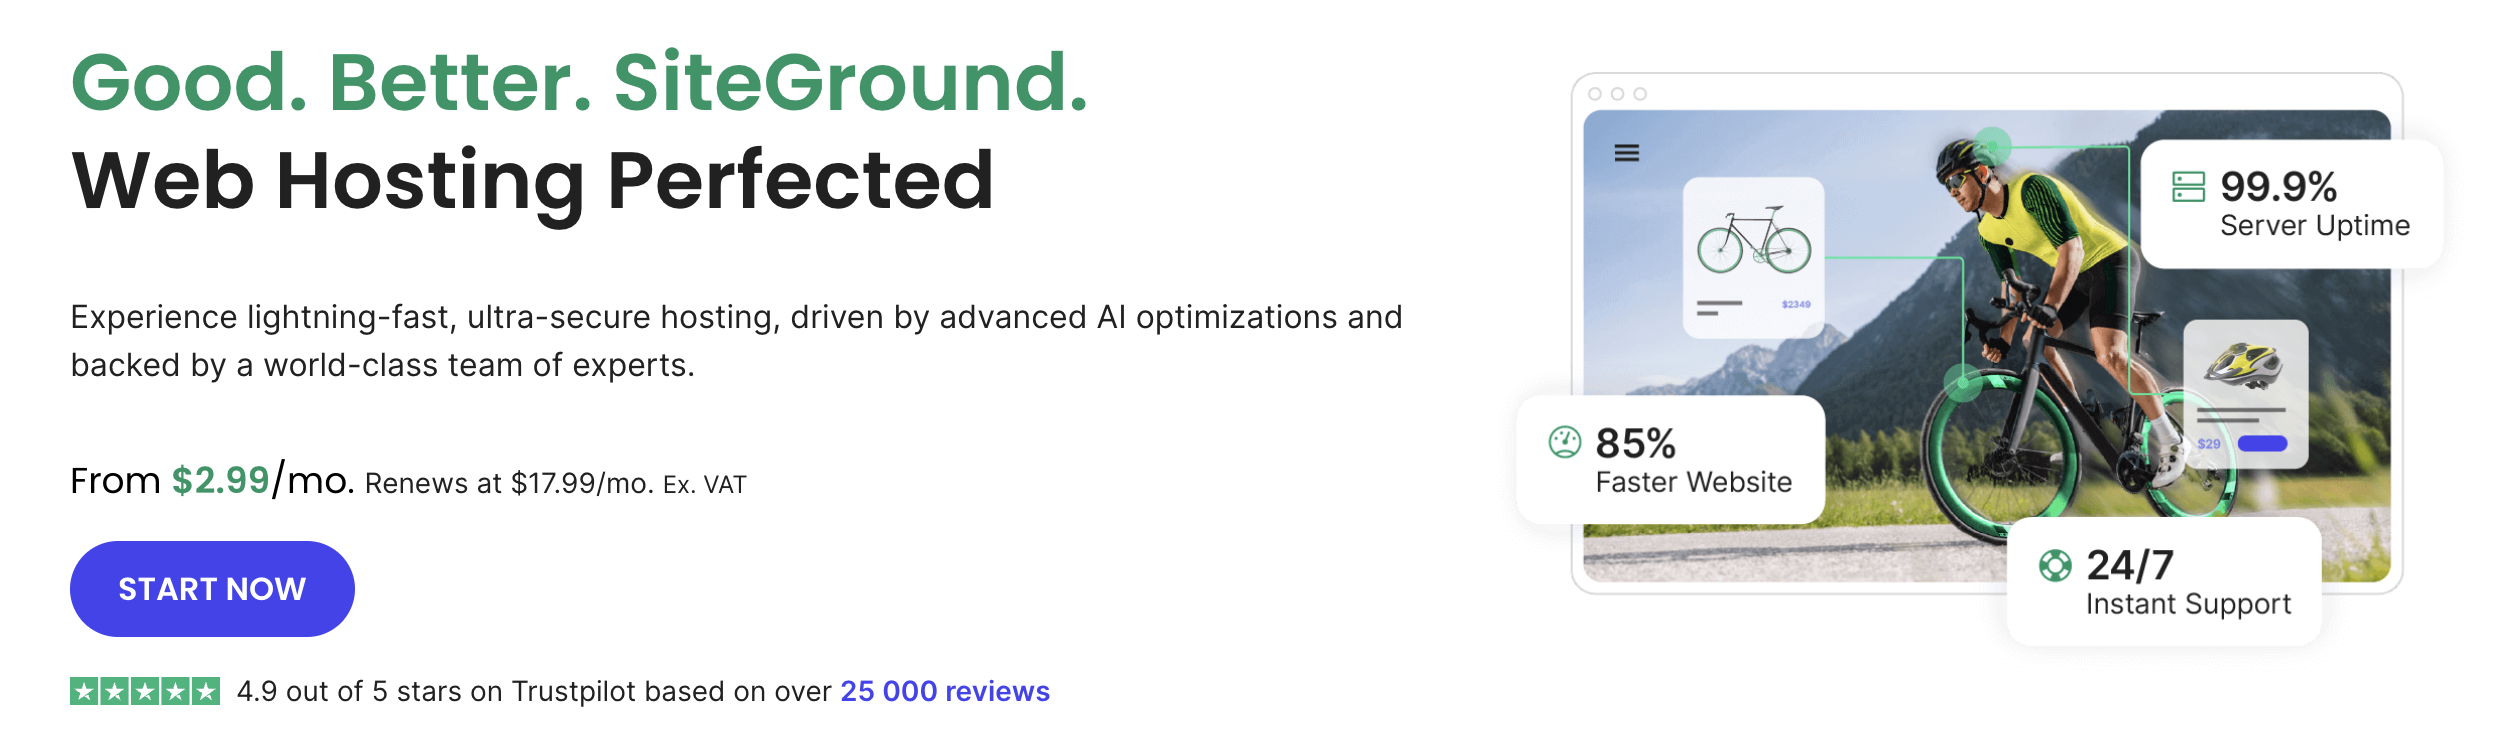2496x754 pixels.
Task: Click the green hotspot on cyclist's helmet
Action: click(x=1992, y=146)
